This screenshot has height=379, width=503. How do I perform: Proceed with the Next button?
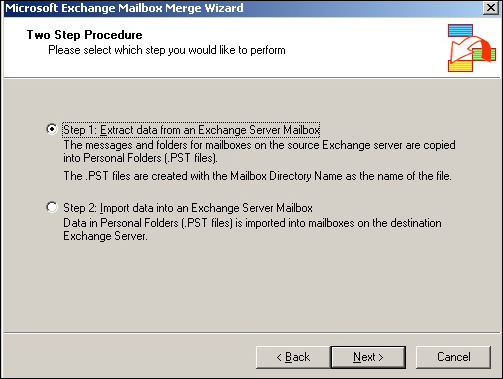click(368, 357)
